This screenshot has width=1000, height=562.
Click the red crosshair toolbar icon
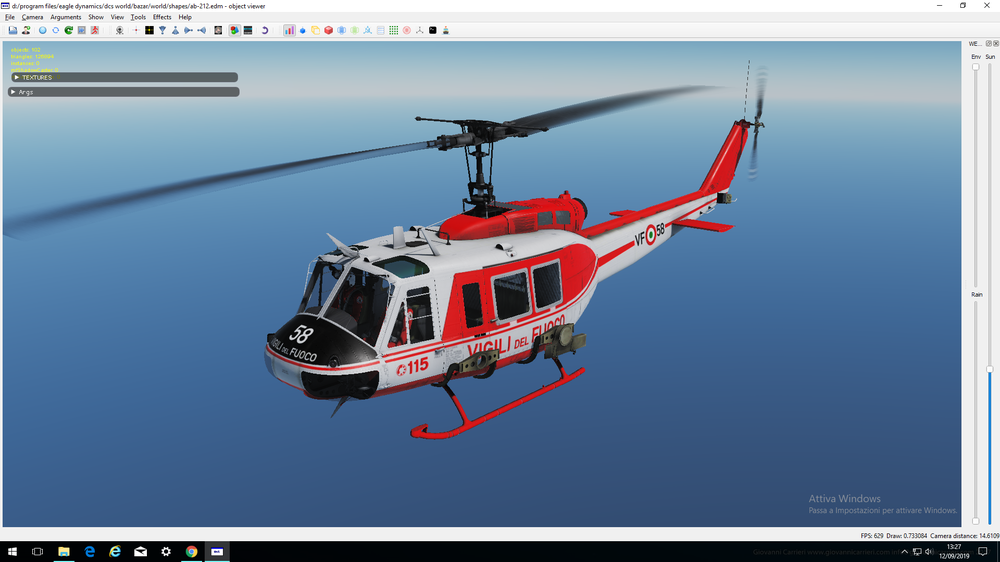(x=135, y=30)
